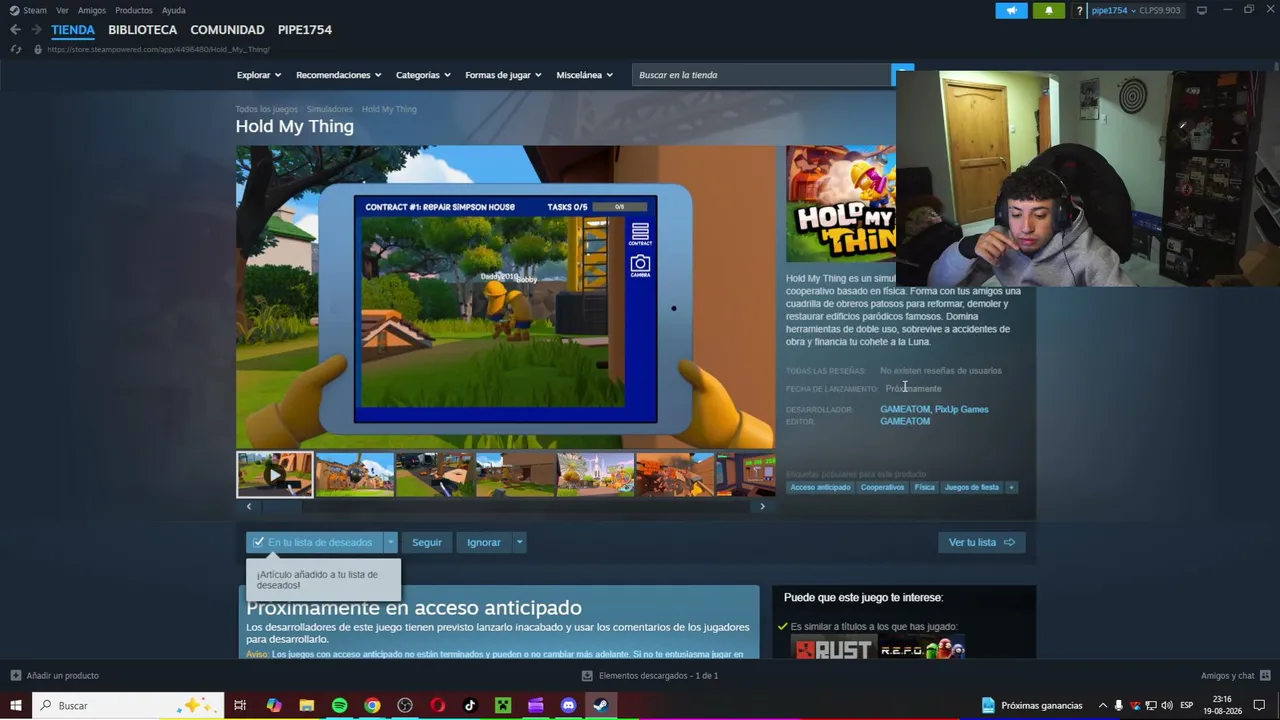Screen dimensions: 1280x720
Task: Click the Ignorar button
Action: 484,542
